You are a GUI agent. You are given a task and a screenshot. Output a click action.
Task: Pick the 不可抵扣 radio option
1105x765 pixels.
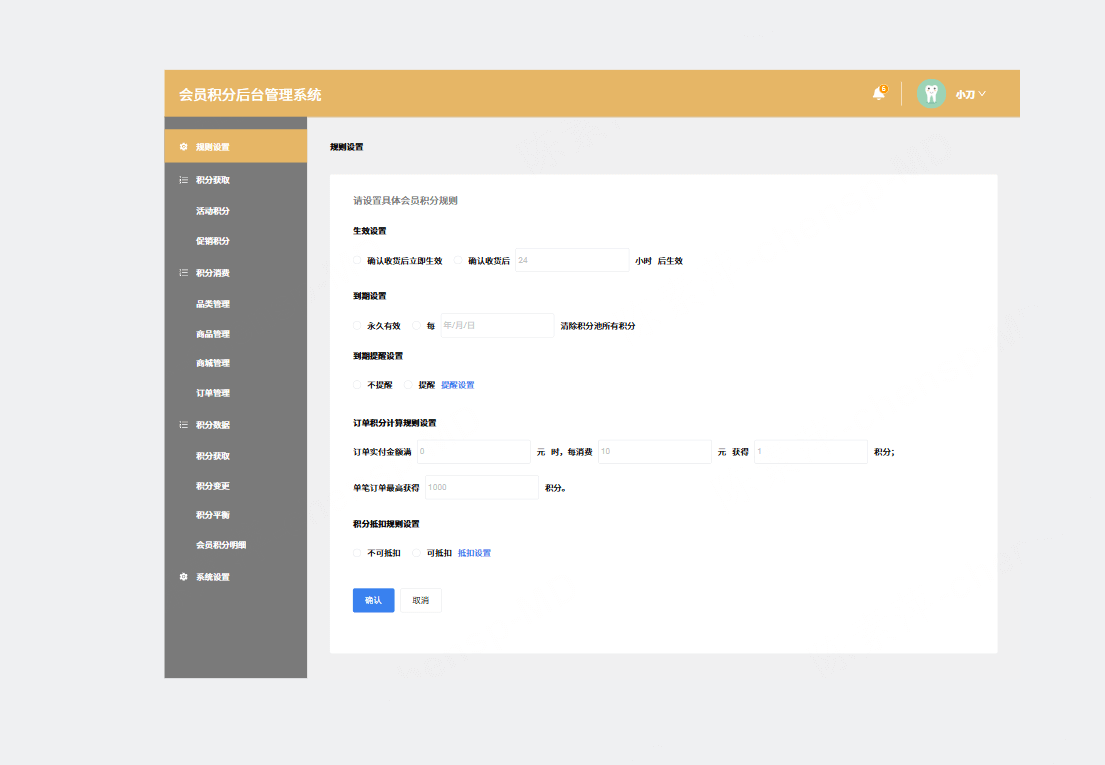[357, 553]
